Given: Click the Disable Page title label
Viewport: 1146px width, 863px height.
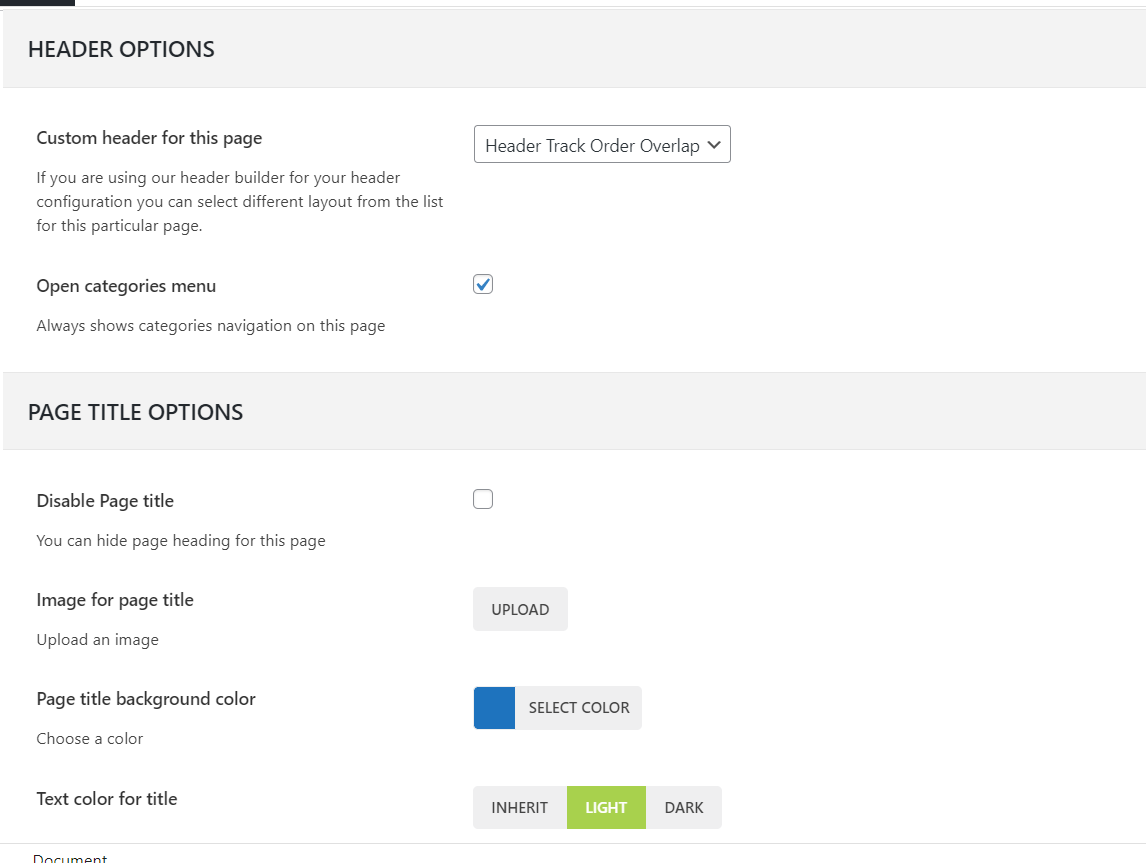Looking at the screenshot, I should tap(105, 501).
